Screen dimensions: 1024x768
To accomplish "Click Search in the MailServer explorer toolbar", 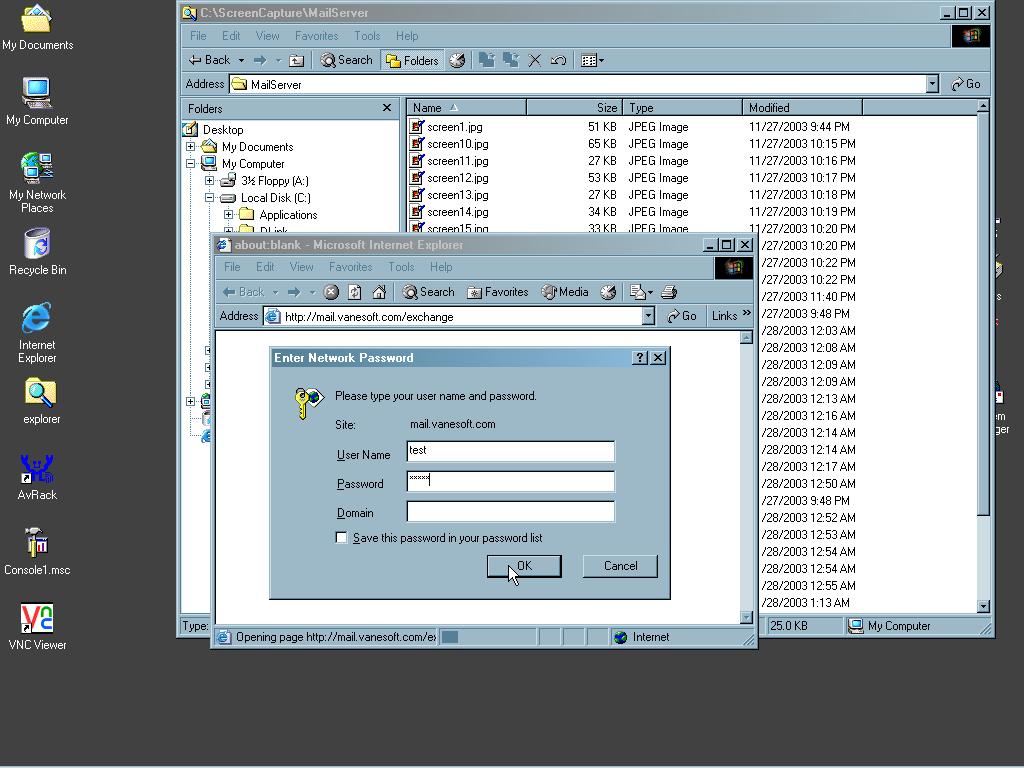I will coord(347,60).
